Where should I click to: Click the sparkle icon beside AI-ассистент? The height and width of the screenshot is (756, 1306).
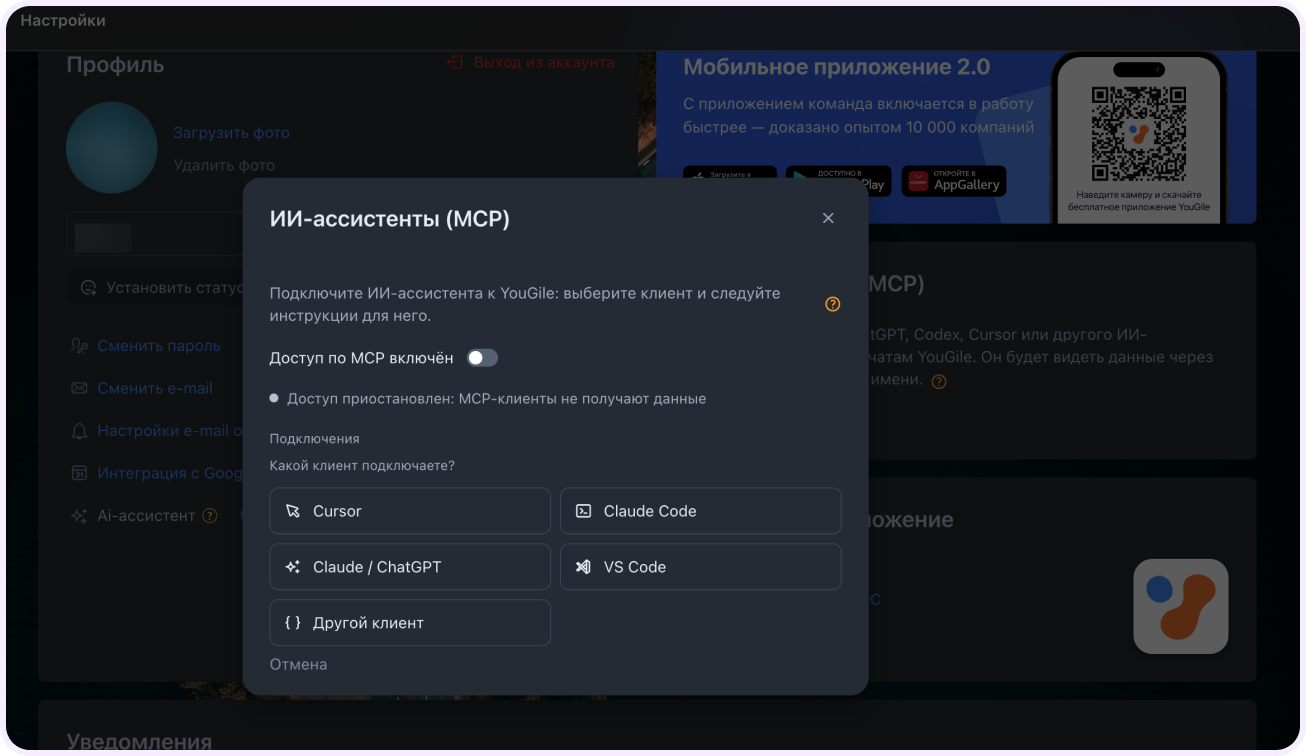(x=79, y=516)
